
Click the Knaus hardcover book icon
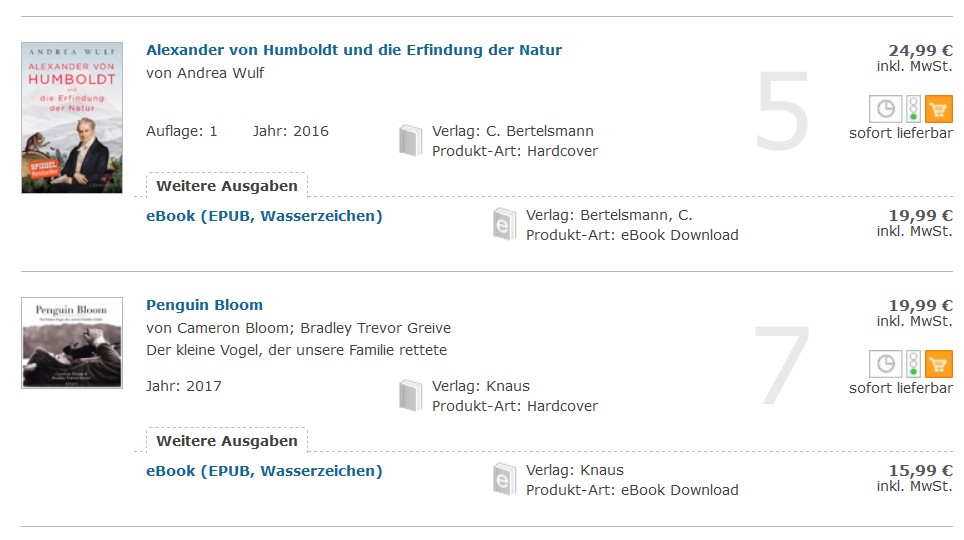(410, 396)
